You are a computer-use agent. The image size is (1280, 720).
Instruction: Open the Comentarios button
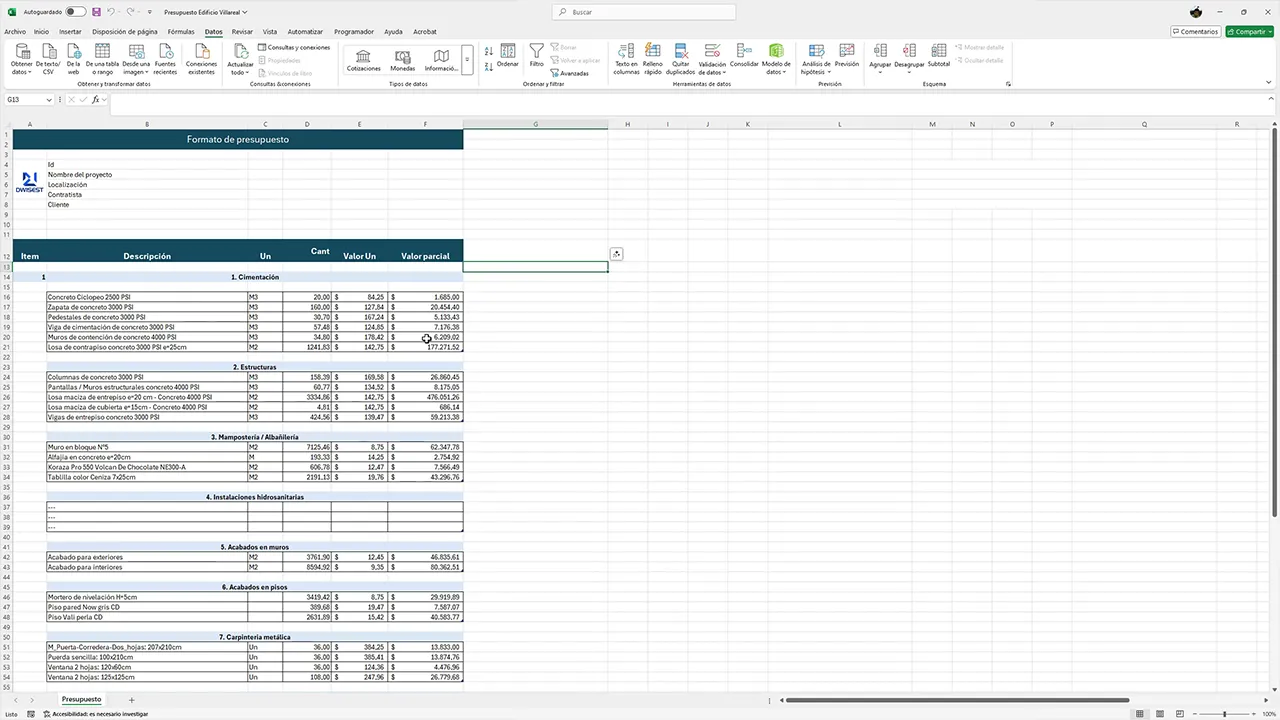click(1195, 32)
